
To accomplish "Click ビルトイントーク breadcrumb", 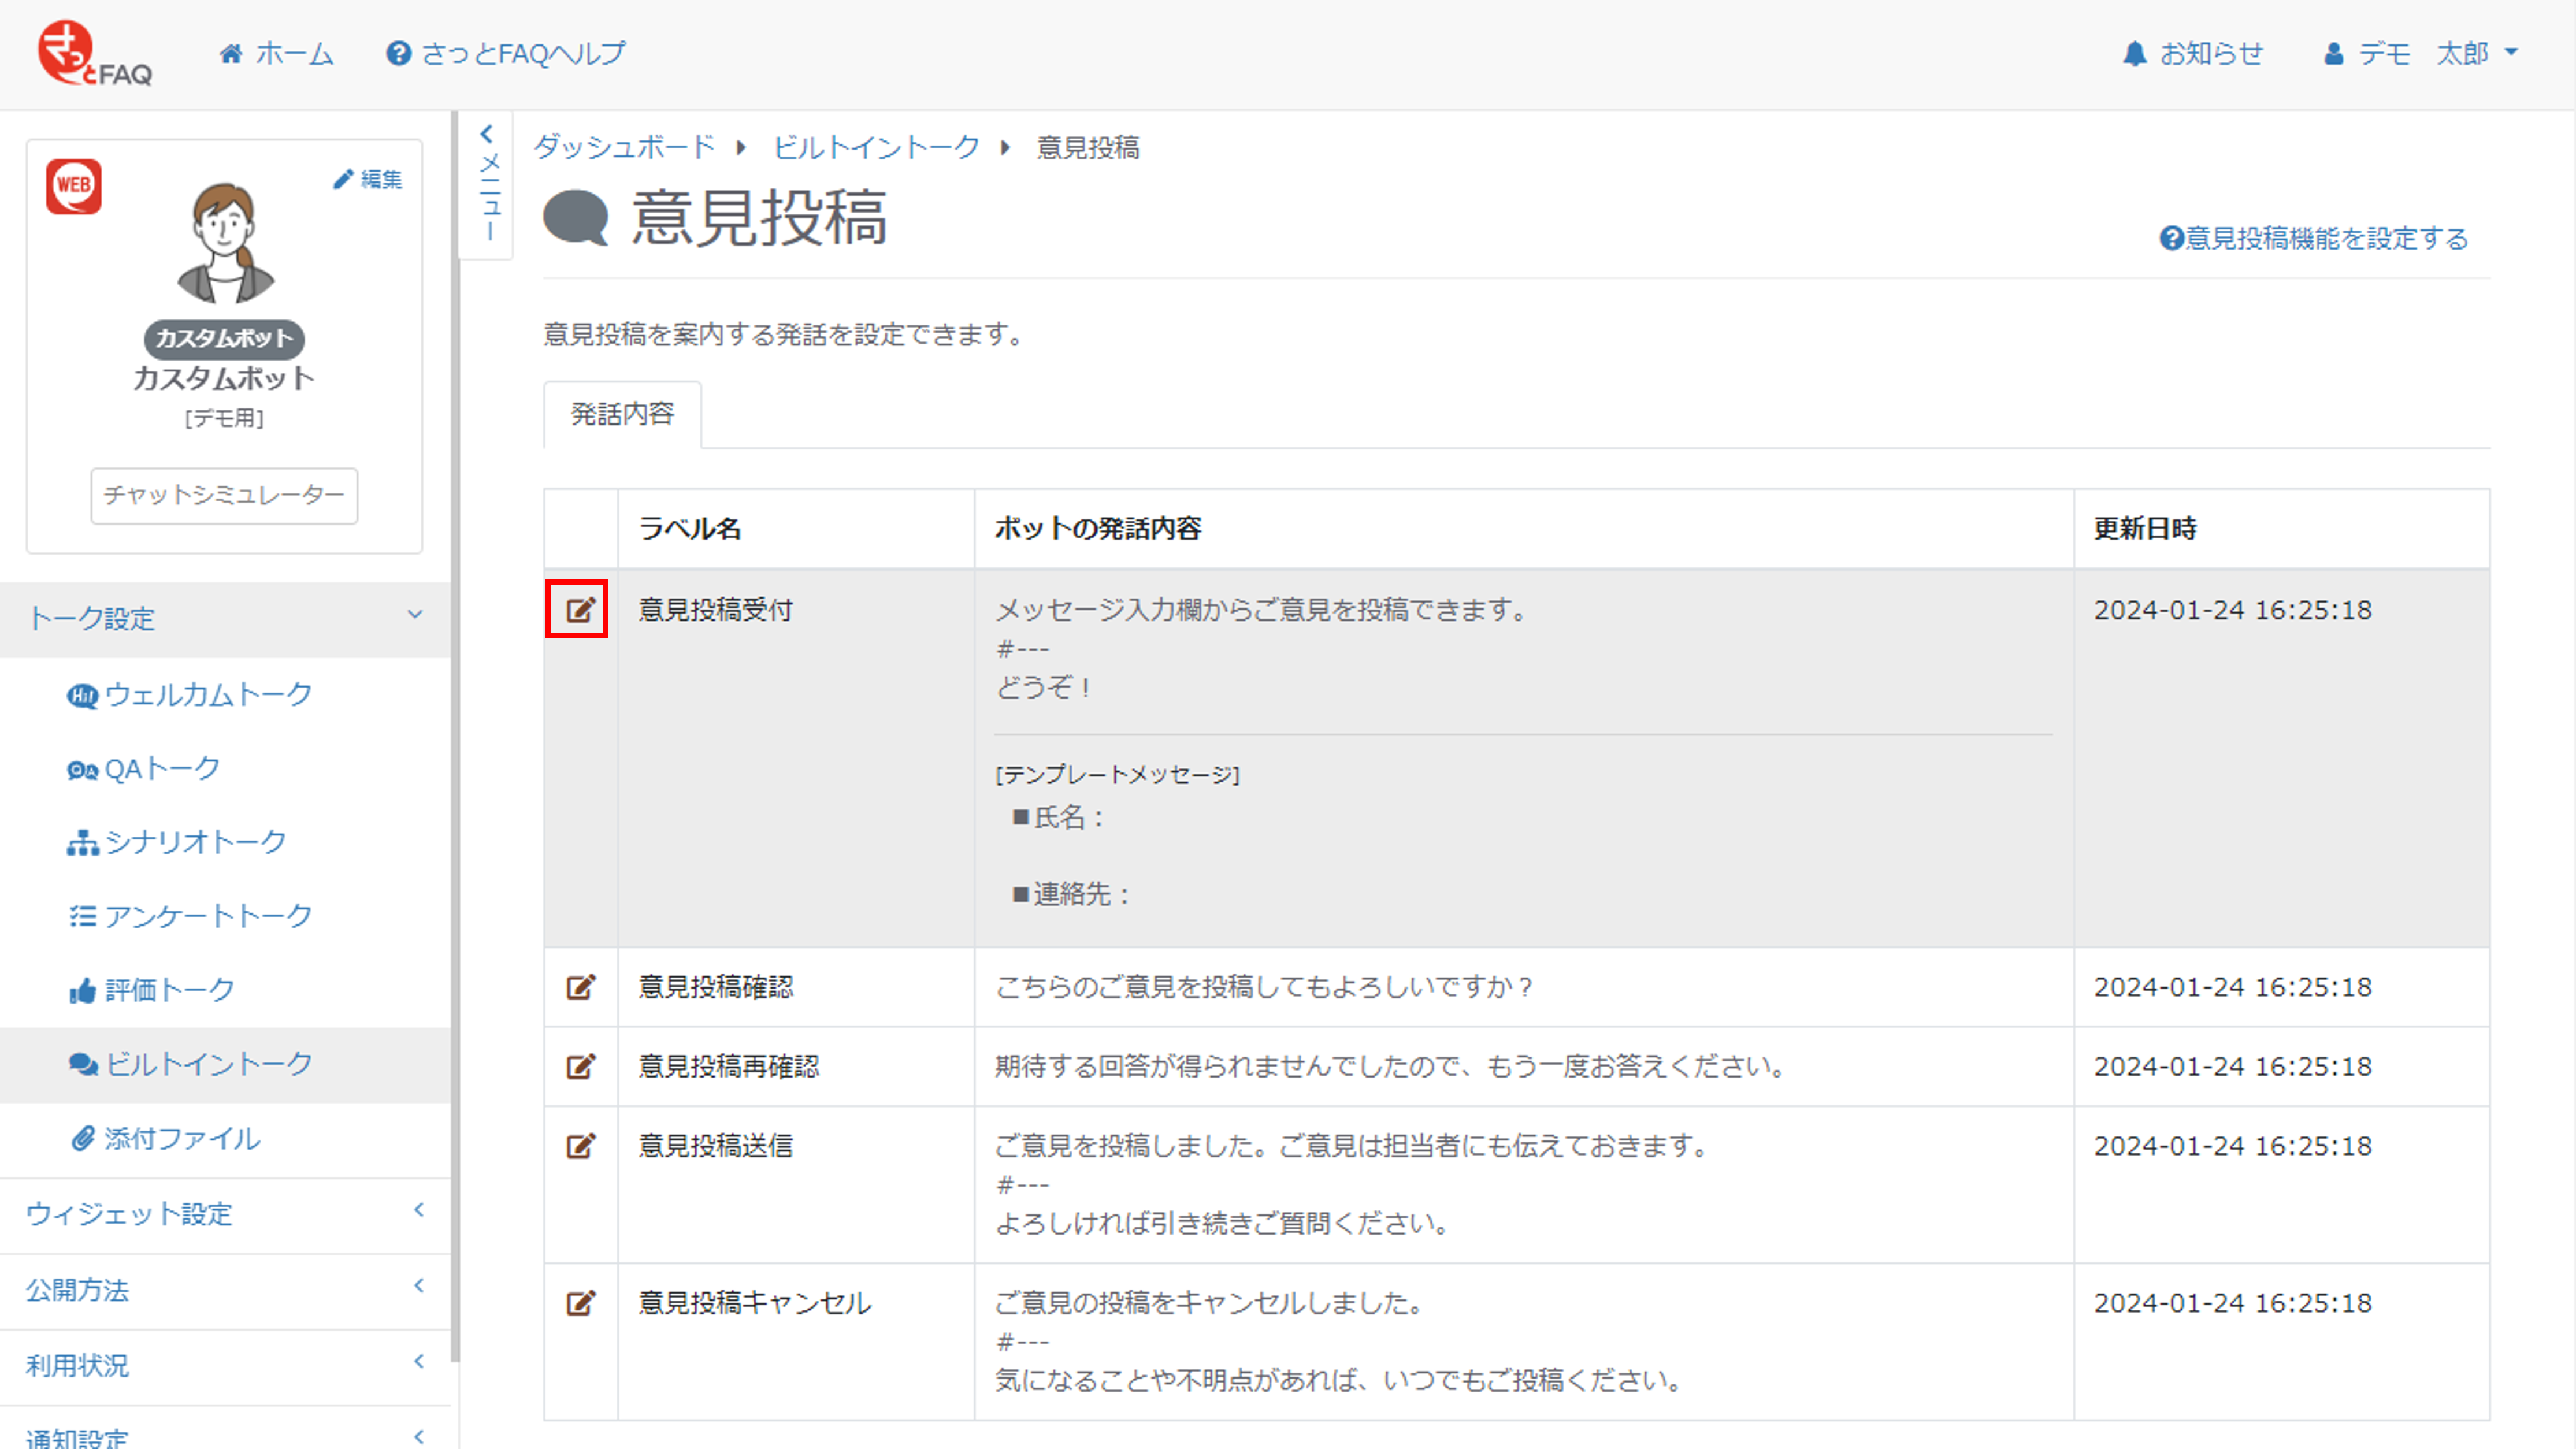I will [876, 147].
